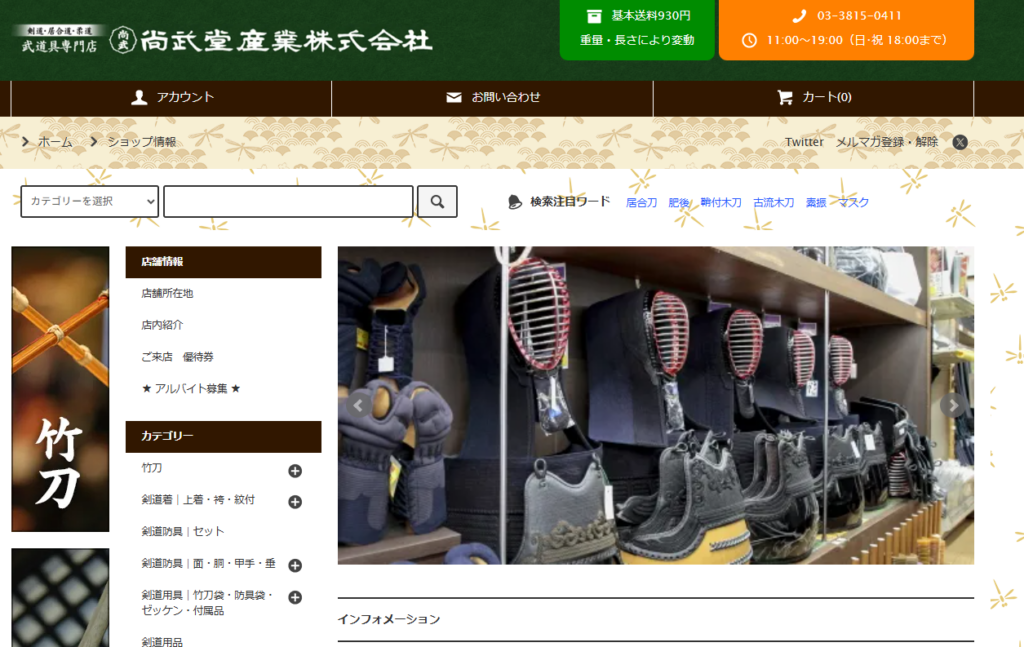
Task: Go to next slide with right arrow
Action: pyautogui.click(x=953, y=405)
